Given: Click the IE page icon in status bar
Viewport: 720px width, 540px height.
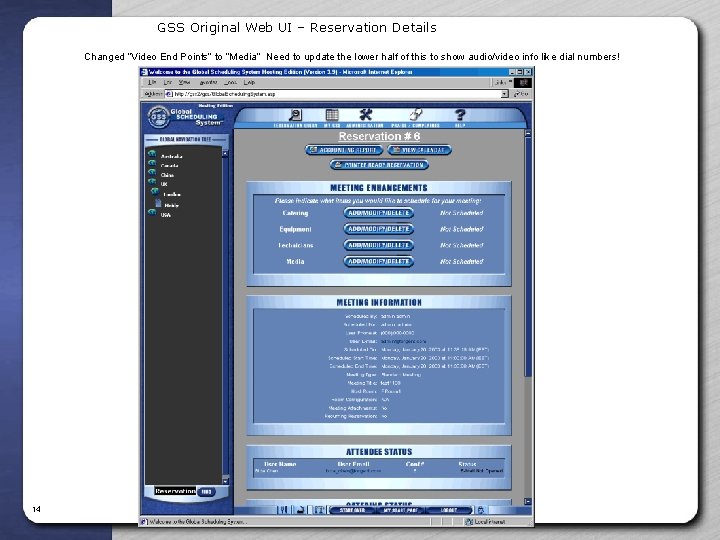Looking at the screenshot, I should point(144,522).
